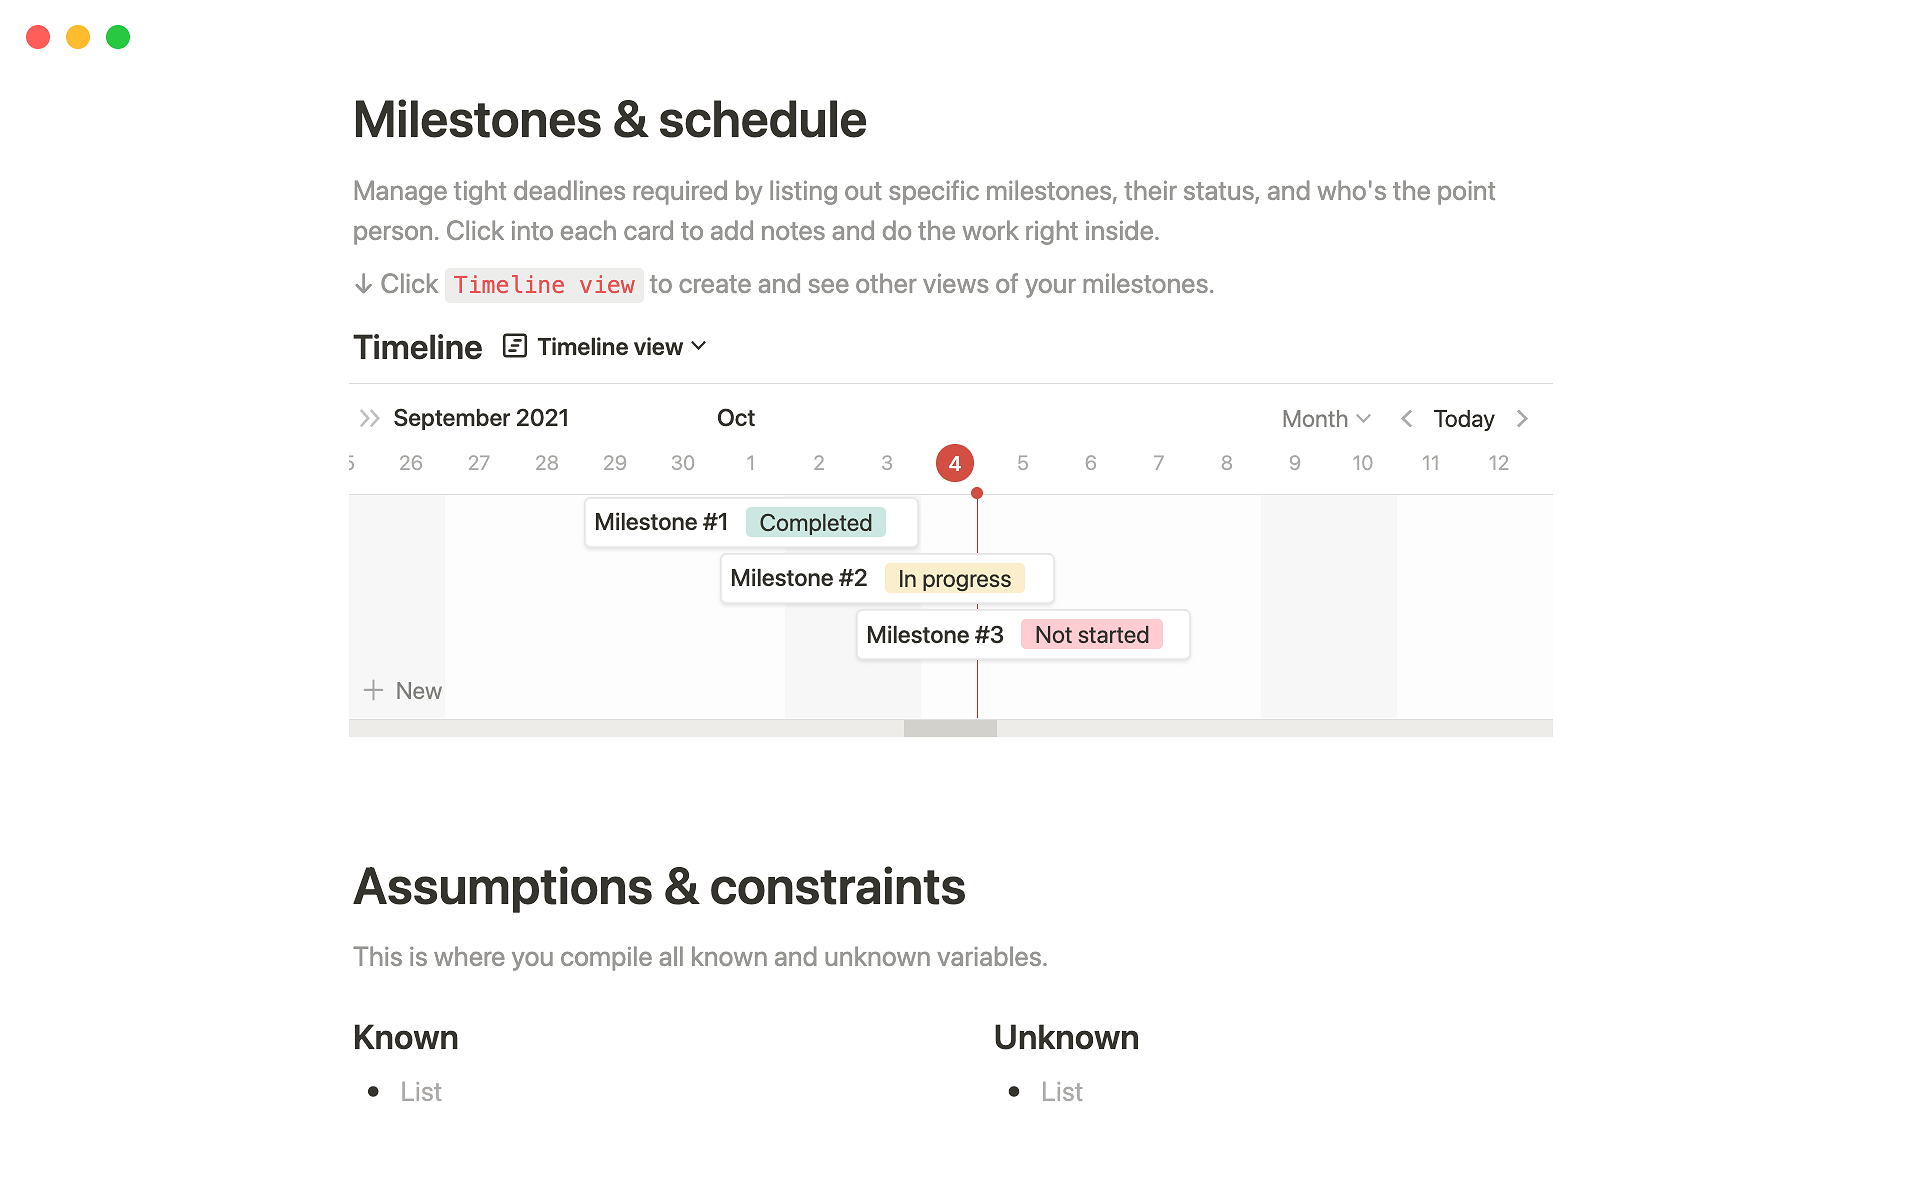The height and width of the screenshot is (1200, 1920).
Task: Click the inline Timeline view link in description
Action: [544, 285]
